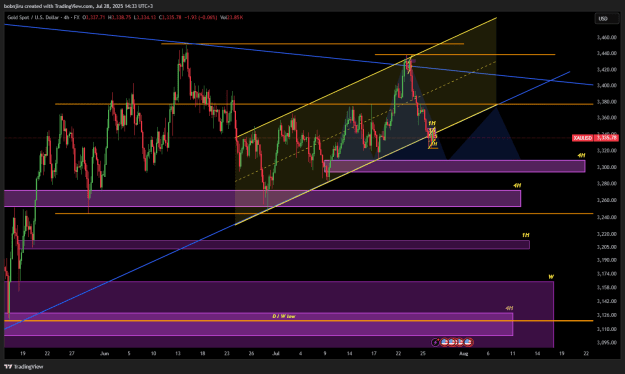
Task: Click the 10 date on time axis
Action: [x=153, y=353]
